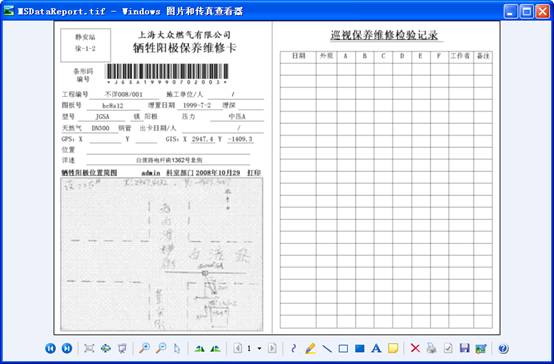Click the burial date value 1999-7-2

(197, 105)
